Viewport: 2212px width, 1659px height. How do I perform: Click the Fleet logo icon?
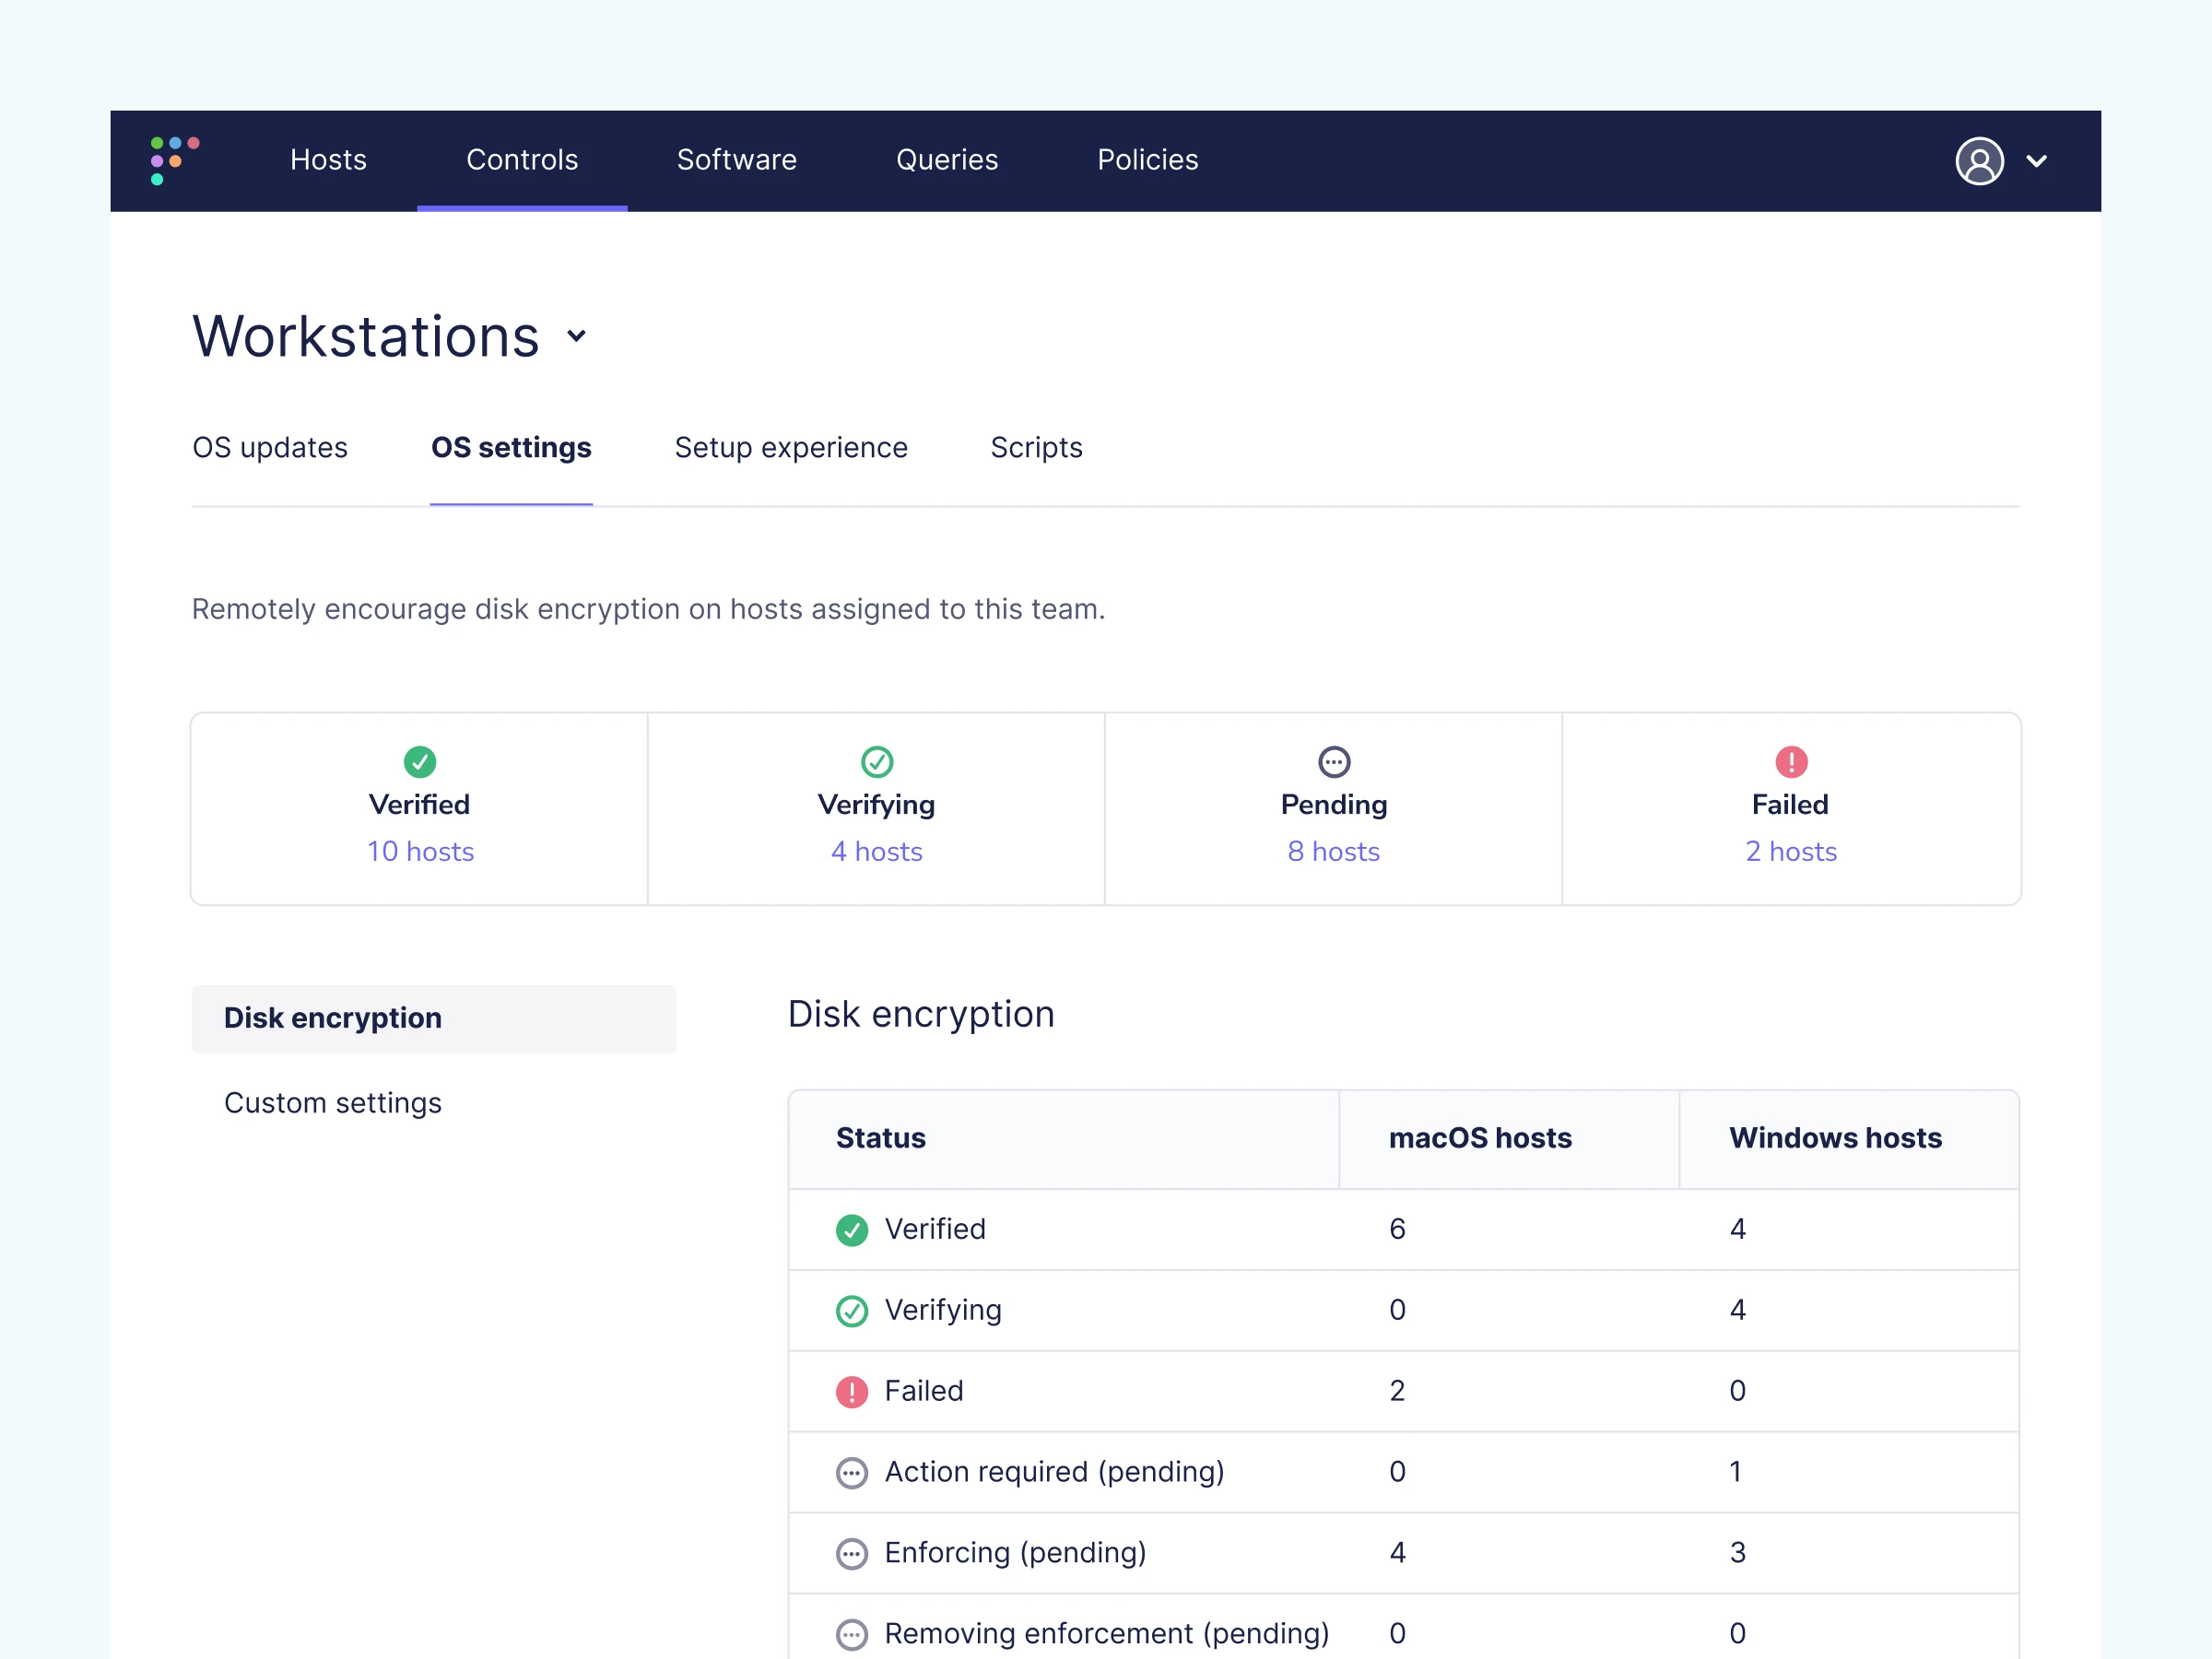[174, 160]
